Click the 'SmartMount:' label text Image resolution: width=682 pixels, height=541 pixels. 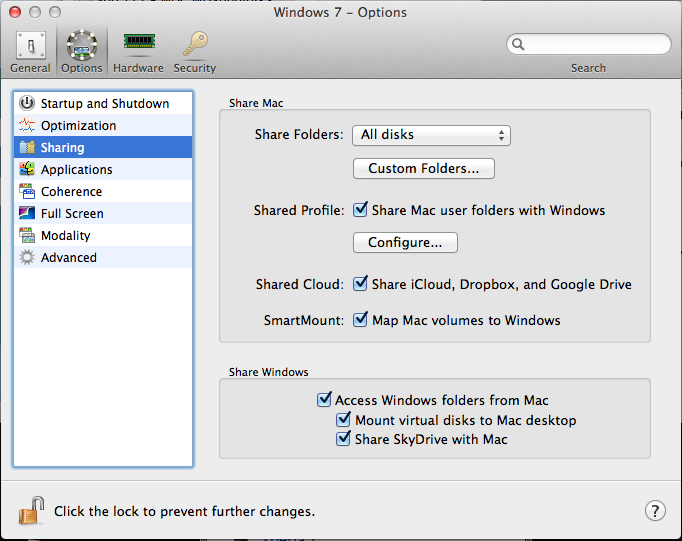pos(304,320)
